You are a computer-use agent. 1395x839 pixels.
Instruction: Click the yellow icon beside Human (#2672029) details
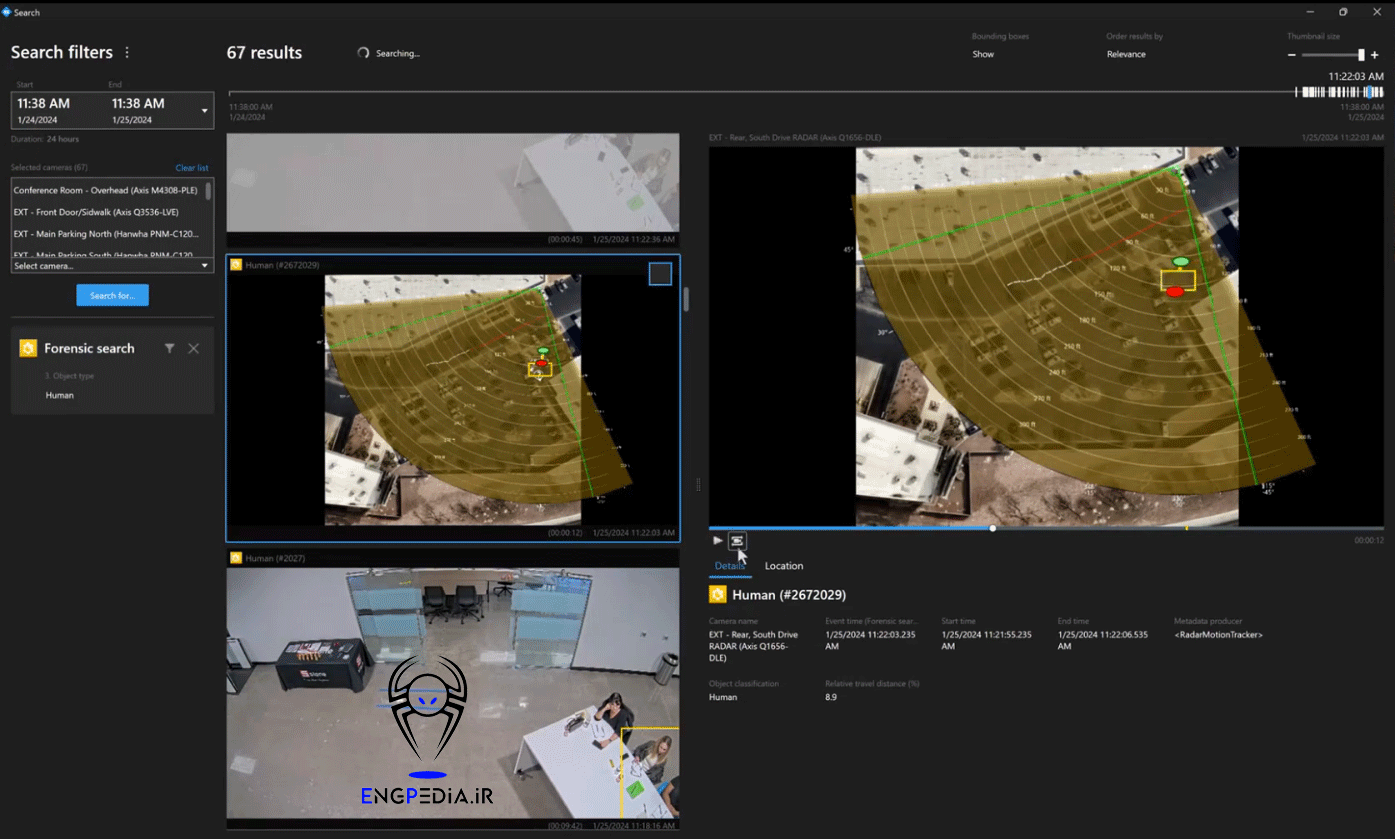pyautogui.click(x=718, y=595)
